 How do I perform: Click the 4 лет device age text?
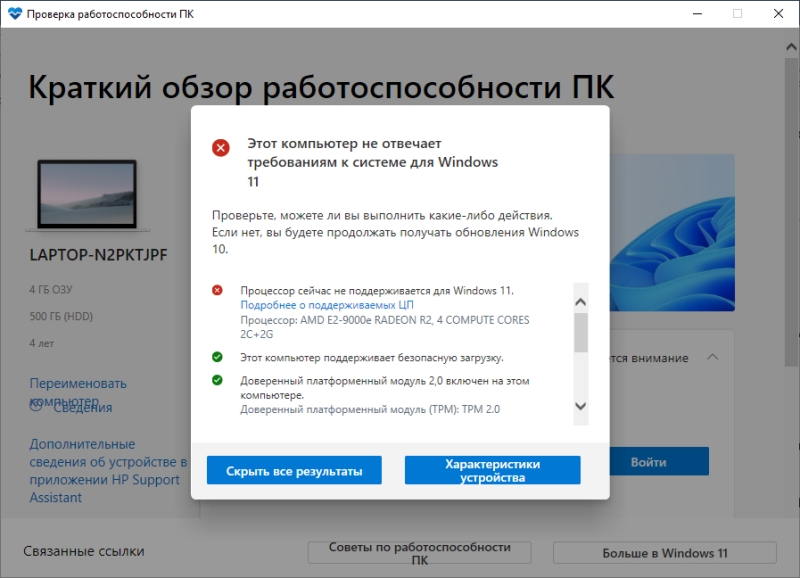click(x=41, y=343)
